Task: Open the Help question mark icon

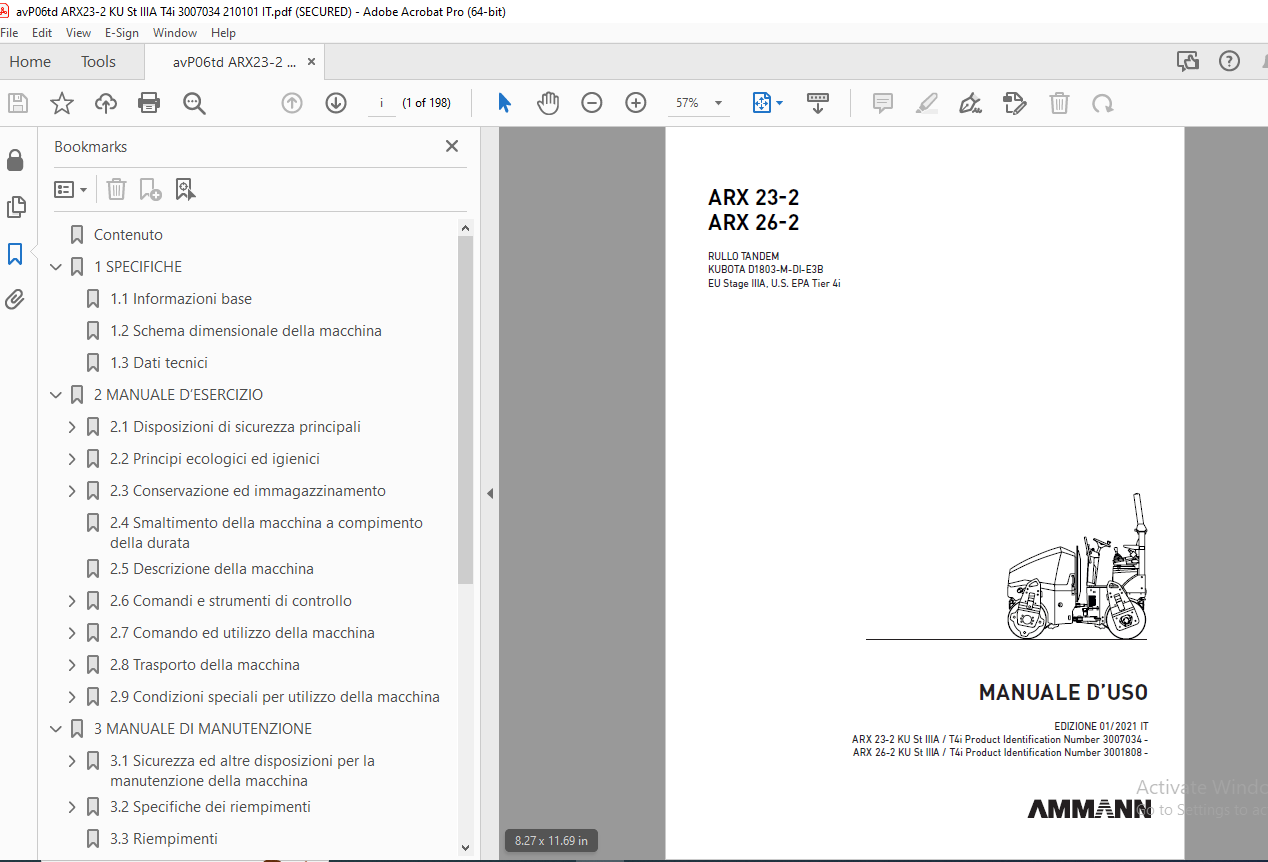Action: point(1229,61)
